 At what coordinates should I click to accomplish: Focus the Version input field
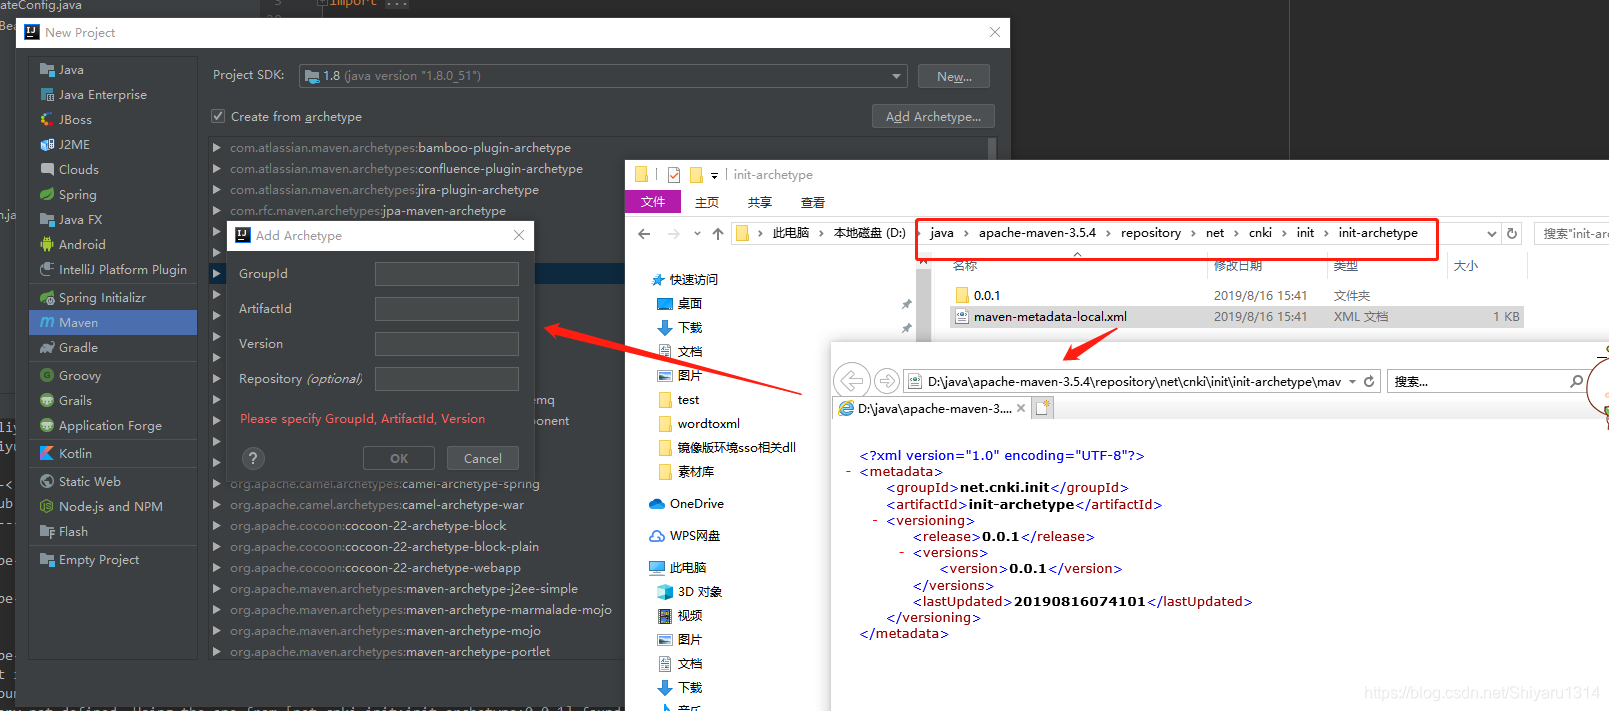click(x=447, y=344)
